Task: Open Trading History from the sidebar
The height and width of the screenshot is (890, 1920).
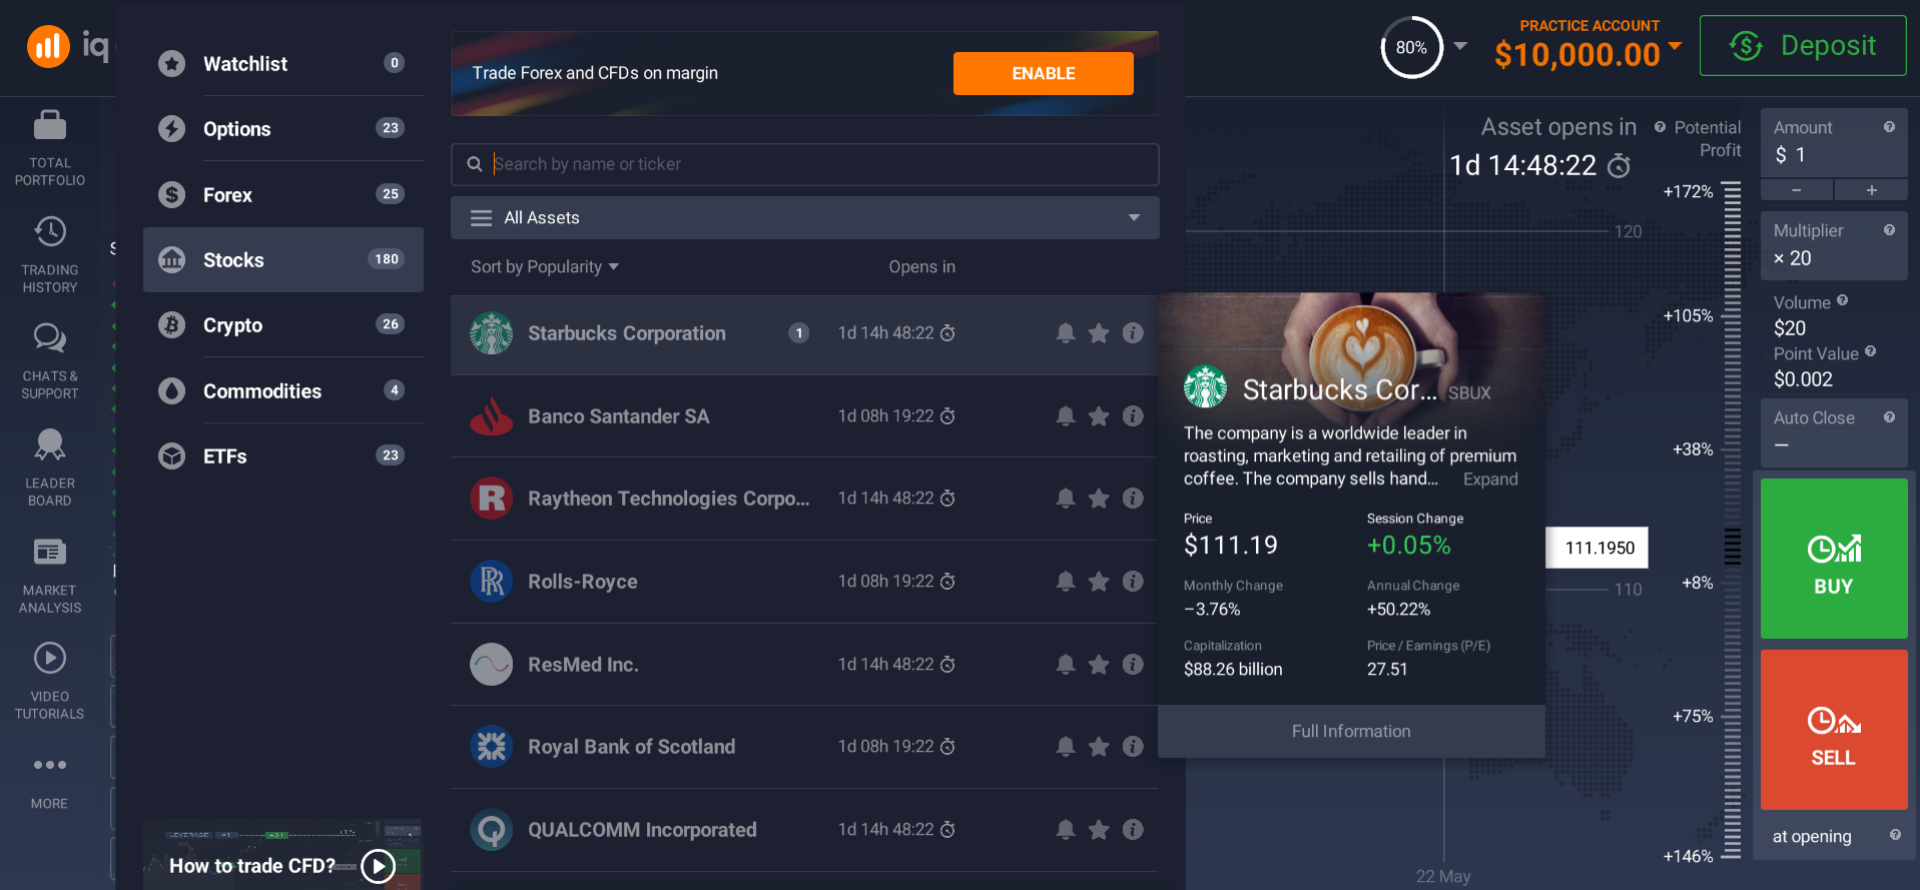Action: (x=50, y=255)
